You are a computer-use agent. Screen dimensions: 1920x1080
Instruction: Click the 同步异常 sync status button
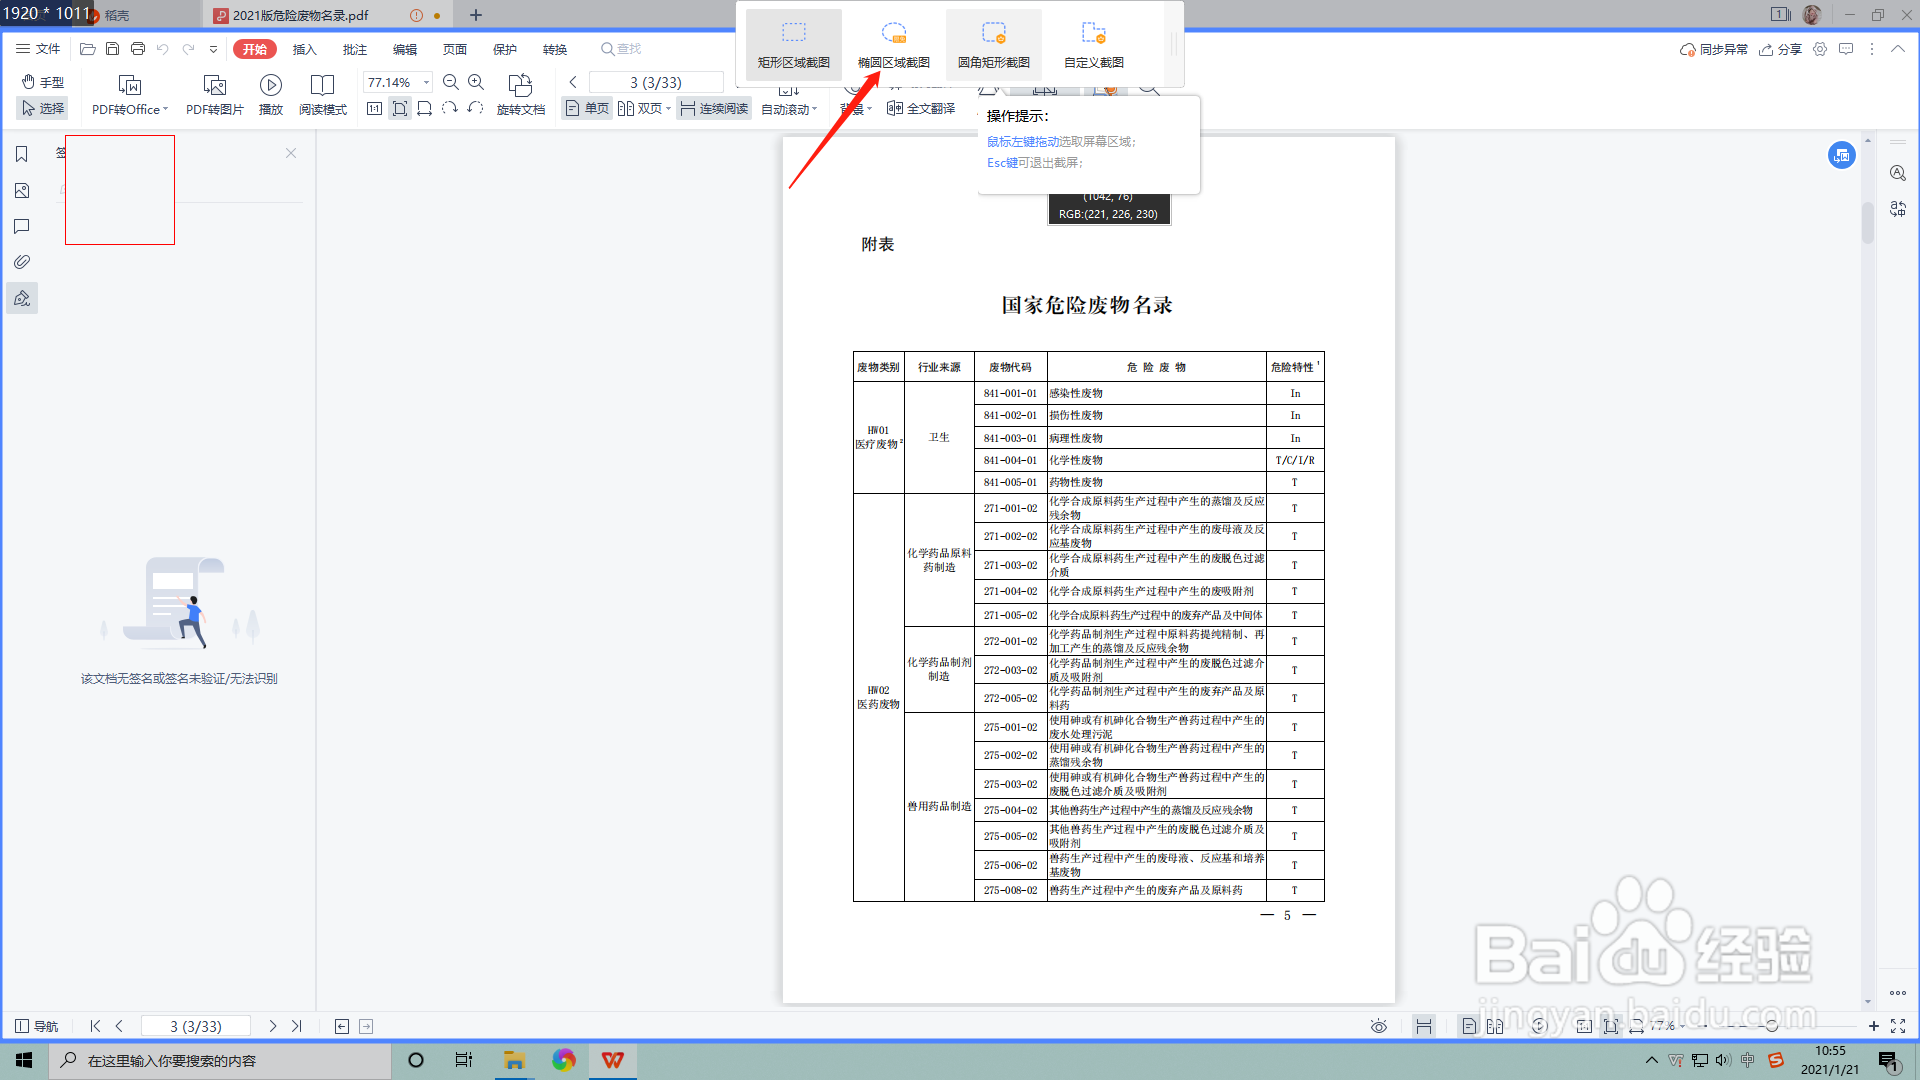(1714, 49)
